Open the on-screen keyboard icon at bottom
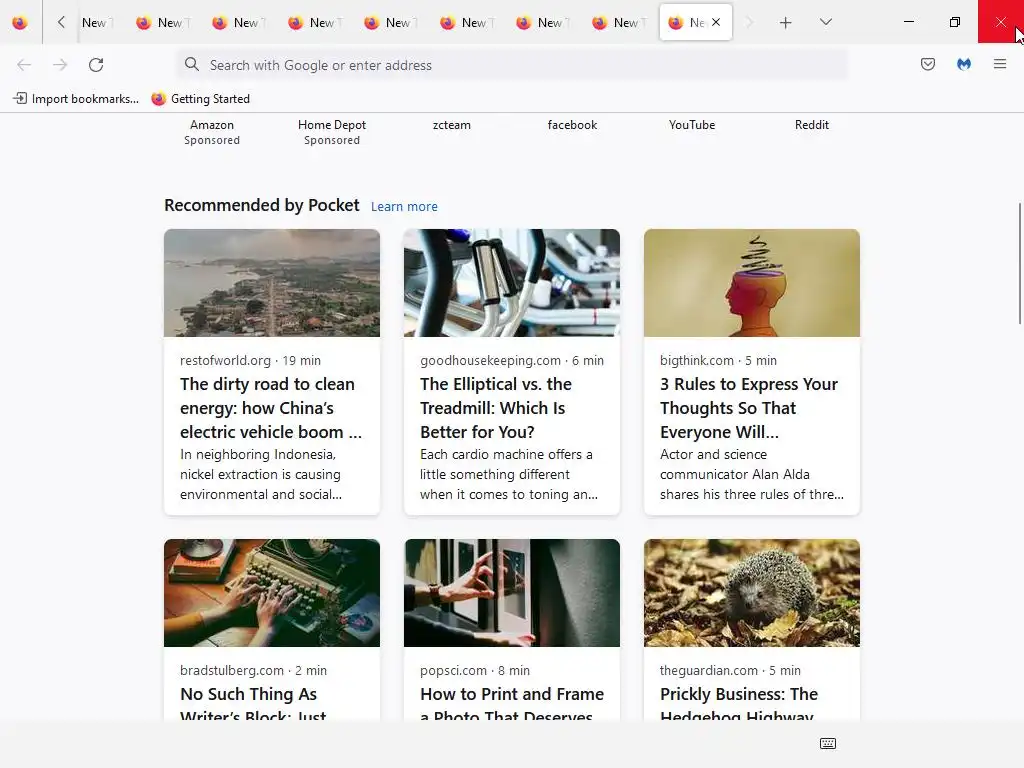 click(827, 743)
